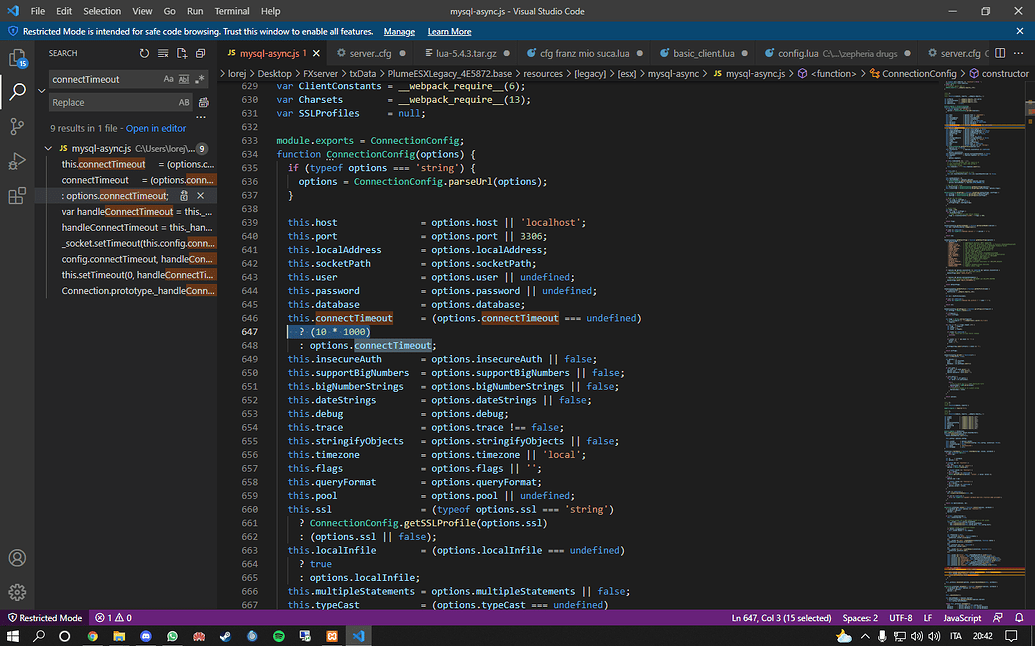Open the Source Control view

point(17,126)
